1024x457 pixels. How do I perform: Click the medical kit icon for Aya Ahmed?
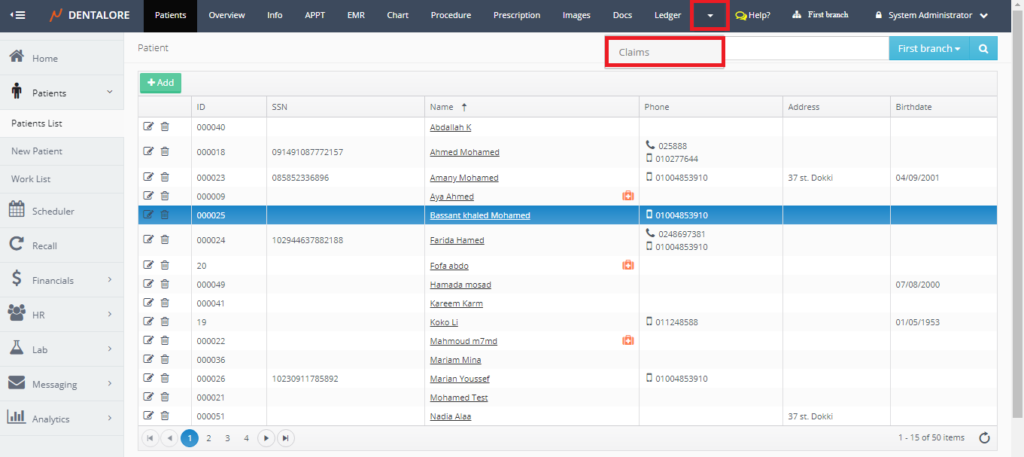(x=628, y=196)
